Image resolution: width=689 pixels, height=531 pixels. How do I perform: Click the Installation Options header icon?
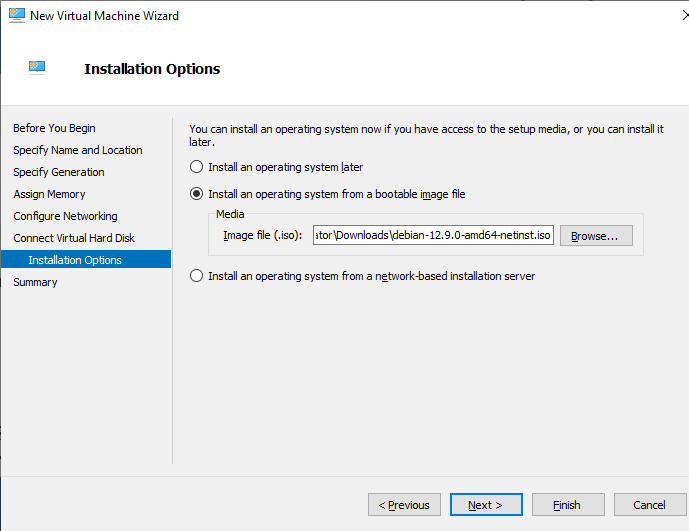pyautogui.click(x=37, y=68)
